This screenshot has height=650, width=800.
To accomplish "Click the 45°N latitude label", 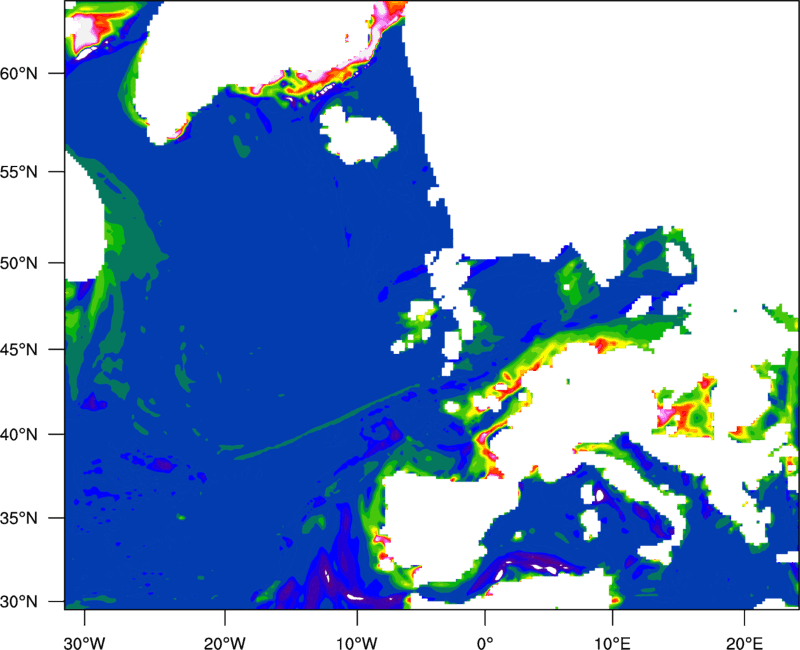I will click(19, 349).
